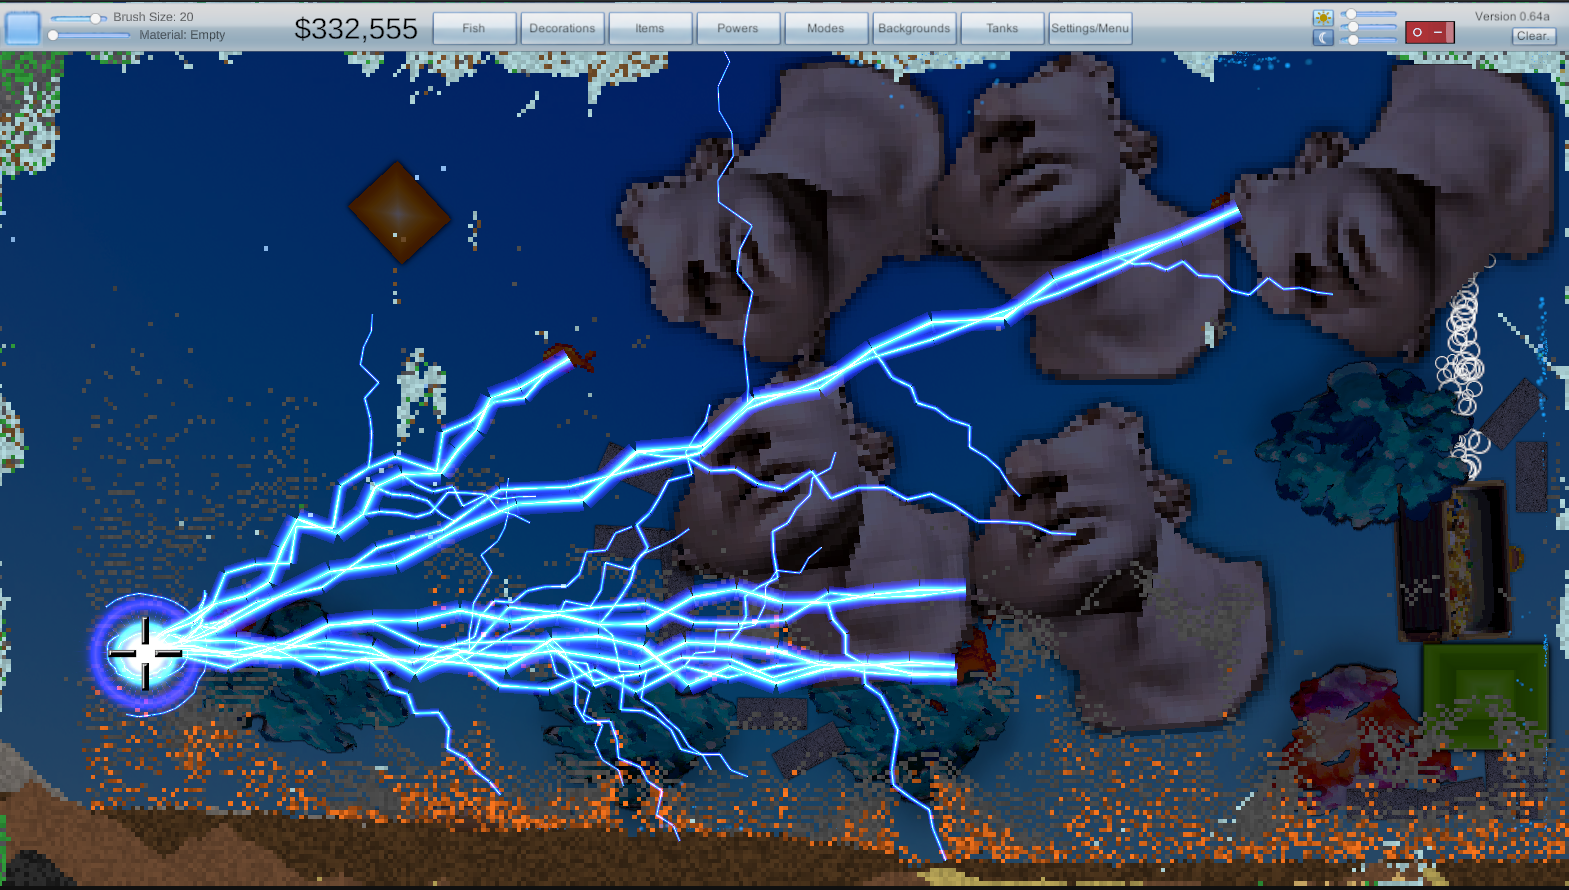Open the Backgrounds menu

click(x=914, y=28)
